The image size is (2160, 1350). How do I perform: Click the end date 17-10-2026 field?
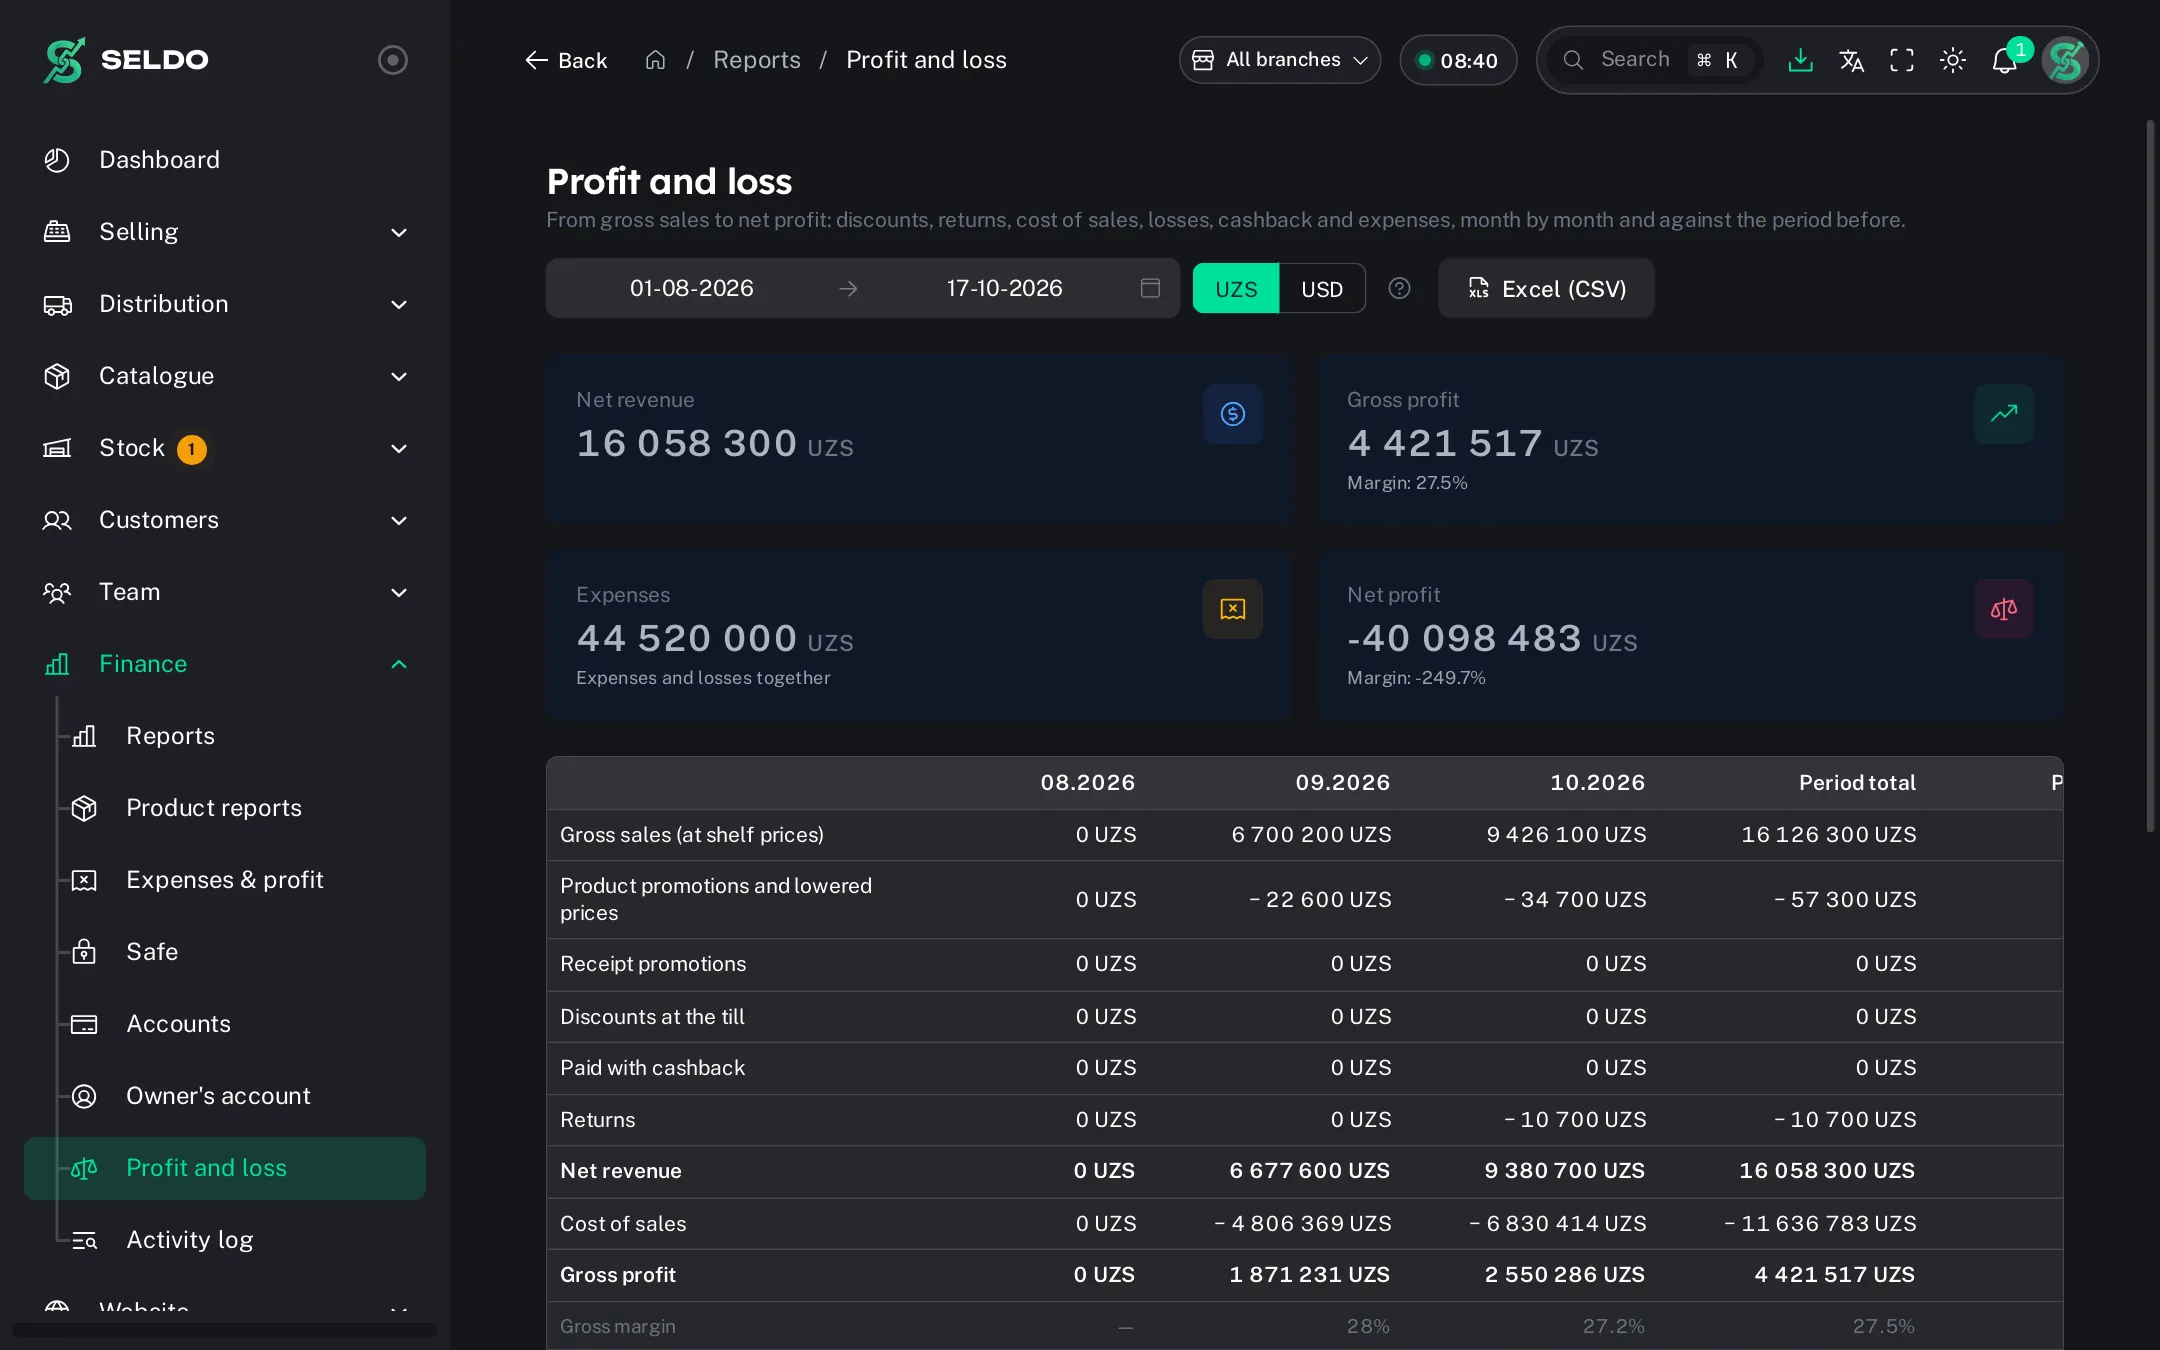pyautogui.click(x=1004, y=288)
